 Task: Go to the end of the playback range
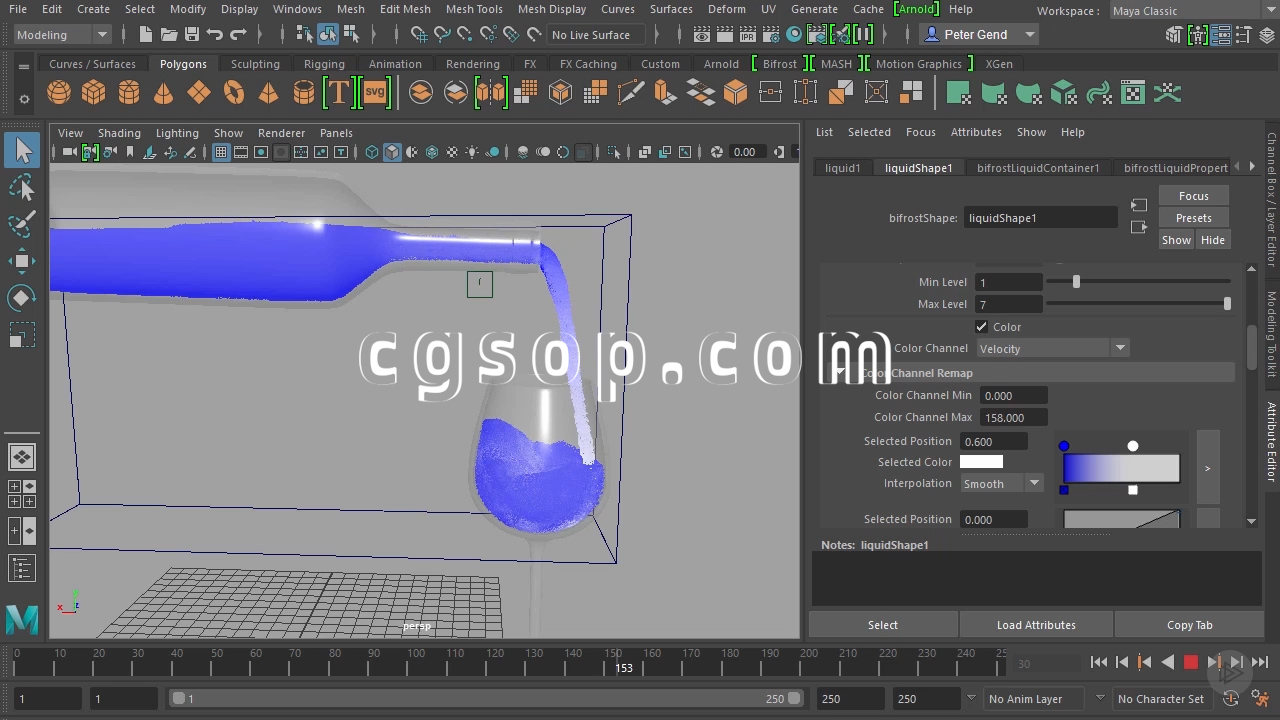(1260, 662)
